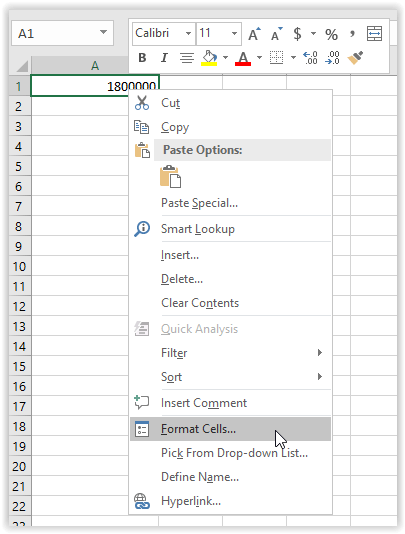This screenshot has width=405, height=534.
Task: Click the Format Painter brush
Action: 355,58
